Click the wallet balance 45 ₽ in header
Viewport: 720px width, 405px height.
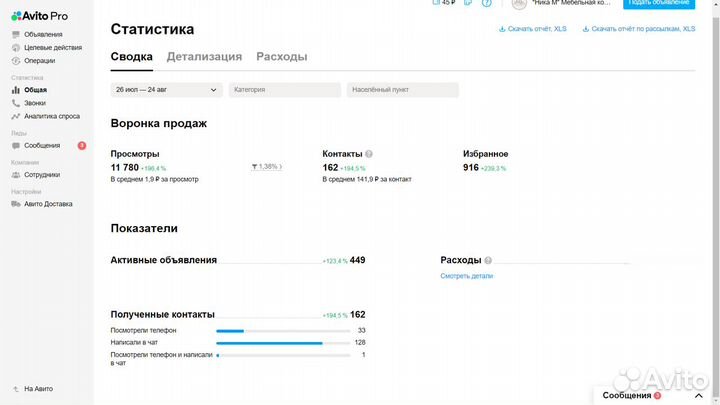pyautogui.click(x=444, y=3)
